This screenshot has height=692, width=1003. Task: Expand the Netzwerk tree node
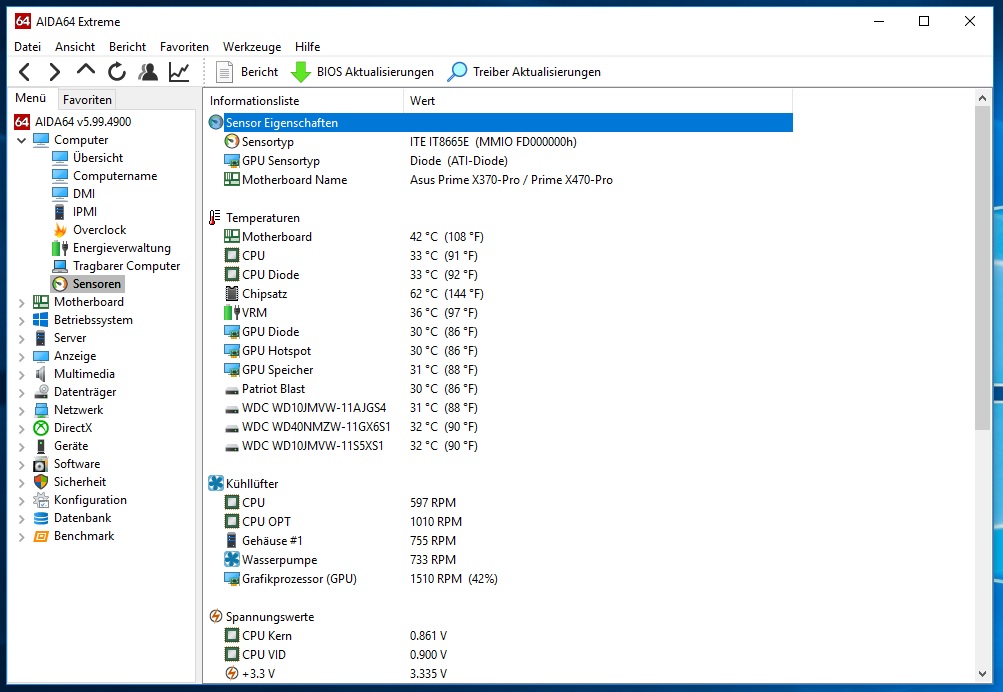[x=22, y=411]
